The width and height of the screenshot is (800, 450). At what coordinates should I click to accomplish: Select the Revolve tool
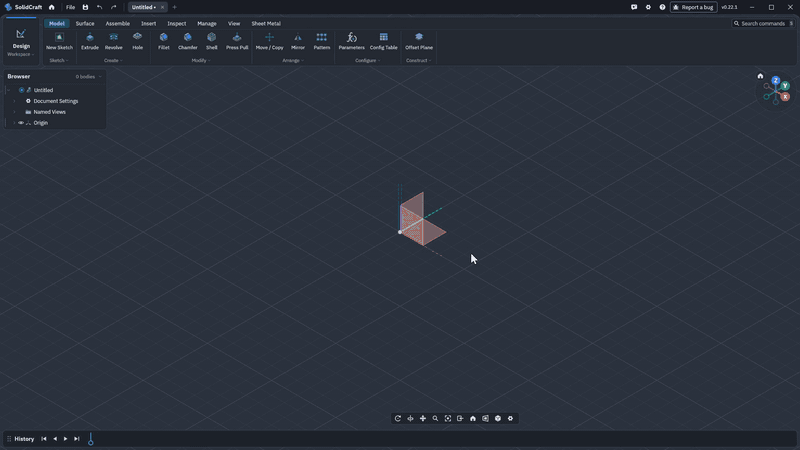click(x=113, y=41)
